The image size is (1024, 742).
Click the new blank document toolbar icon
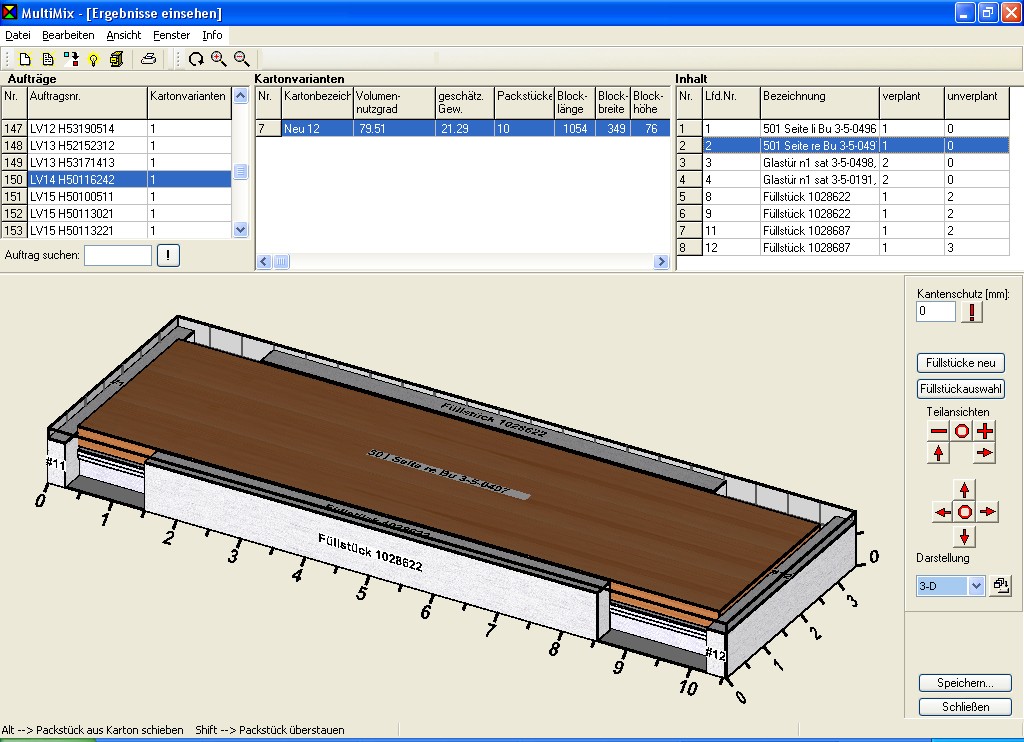point(25,59)
